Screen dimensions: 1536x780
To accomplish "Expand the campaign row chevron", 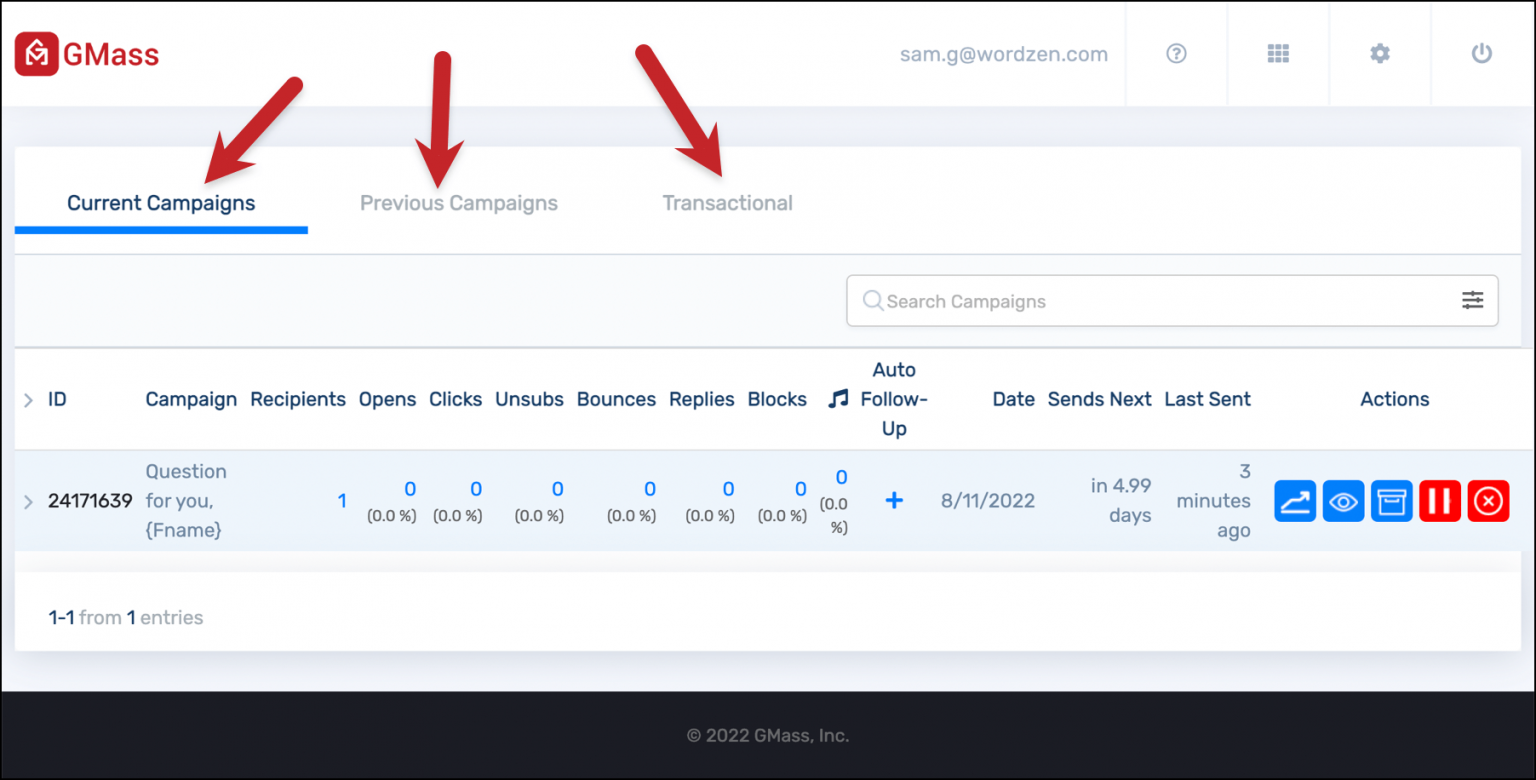I will [x=29, y=500].
